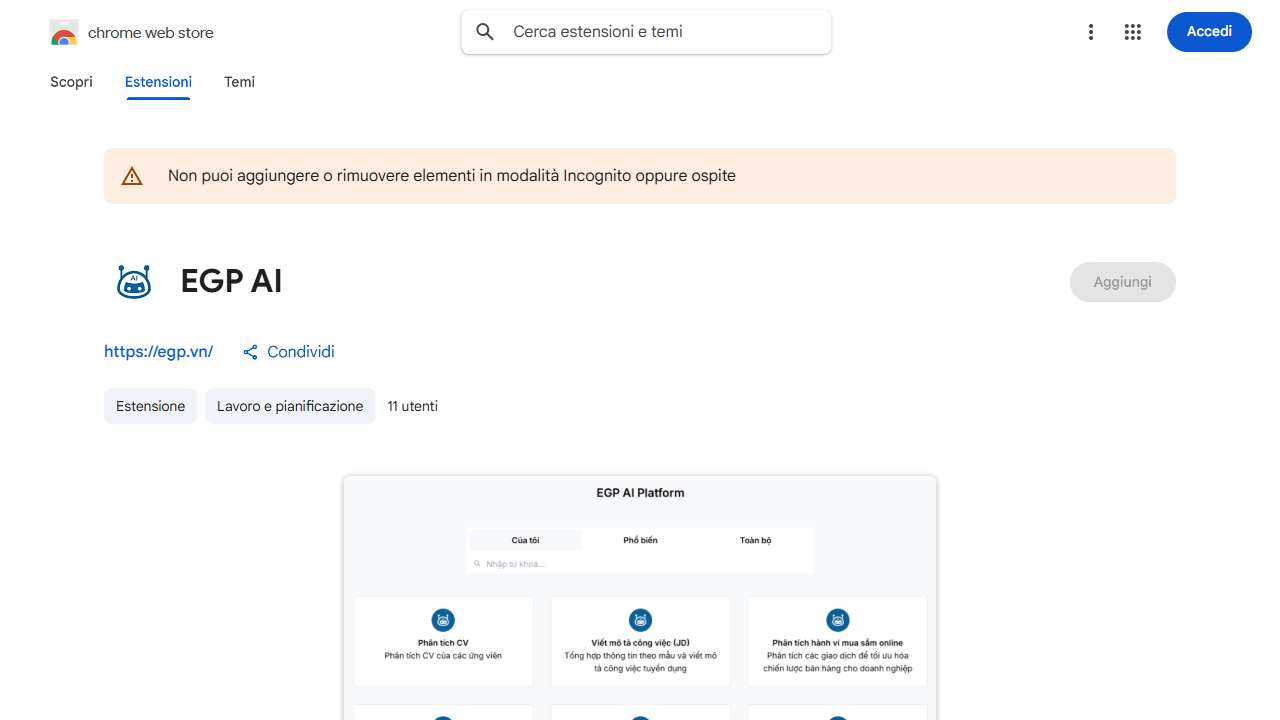Click the Cerca estensioni e temi field
Image resolution: width=1280 pixels, height=720 pixels.
(x=660, y=32)
